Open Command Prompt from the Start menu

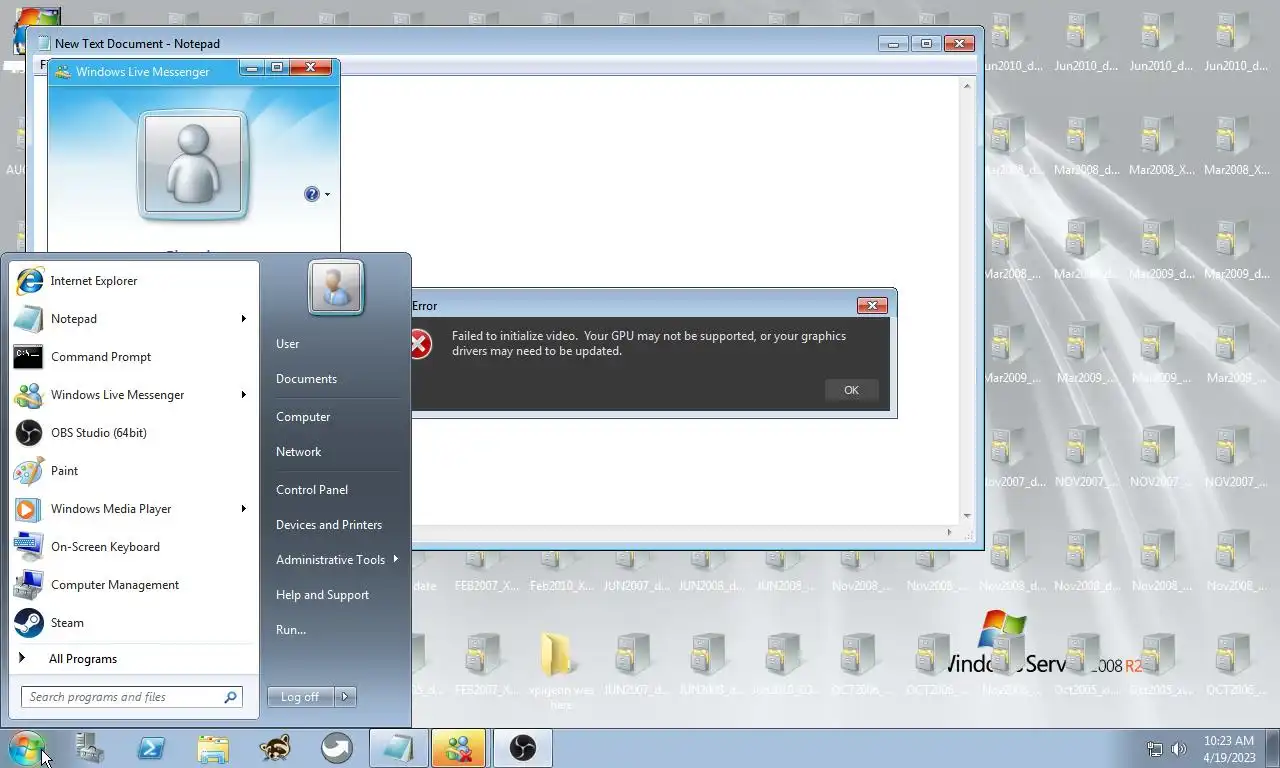pos(134,357)
